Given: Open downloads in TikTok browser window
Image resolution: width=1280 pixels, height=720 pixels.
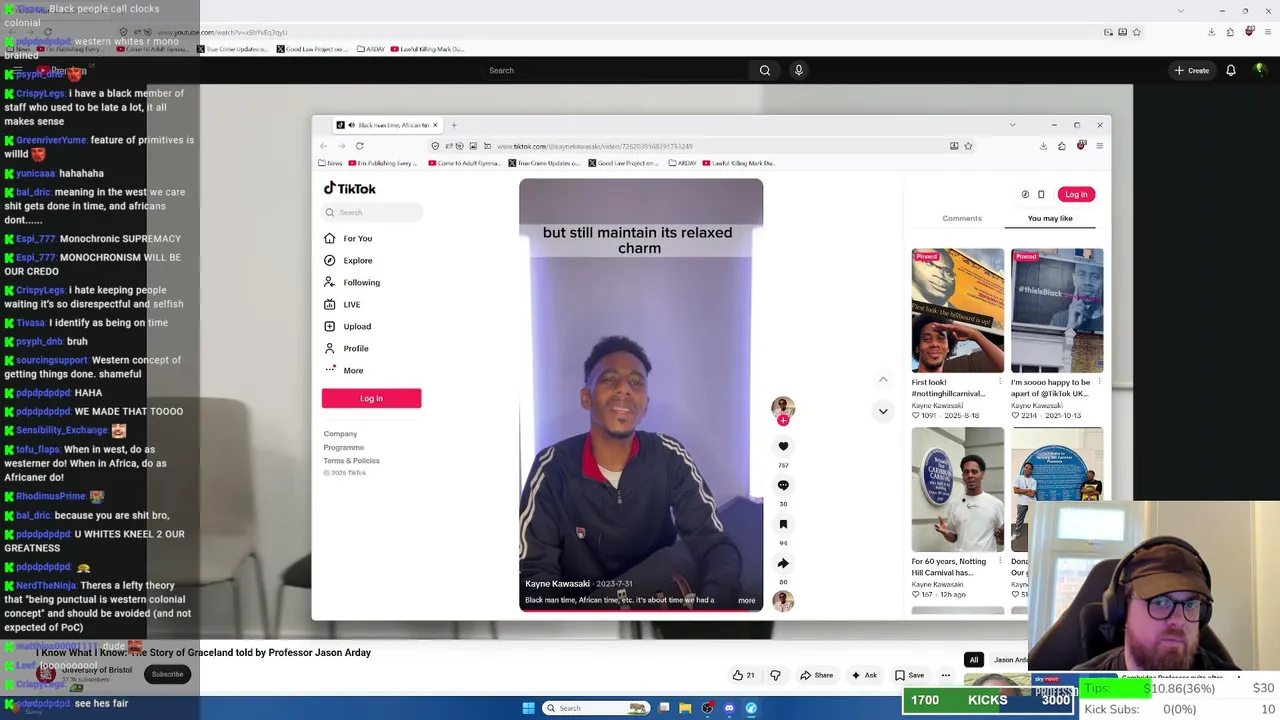Looking at the screenshot, I should click(1043, 146).
